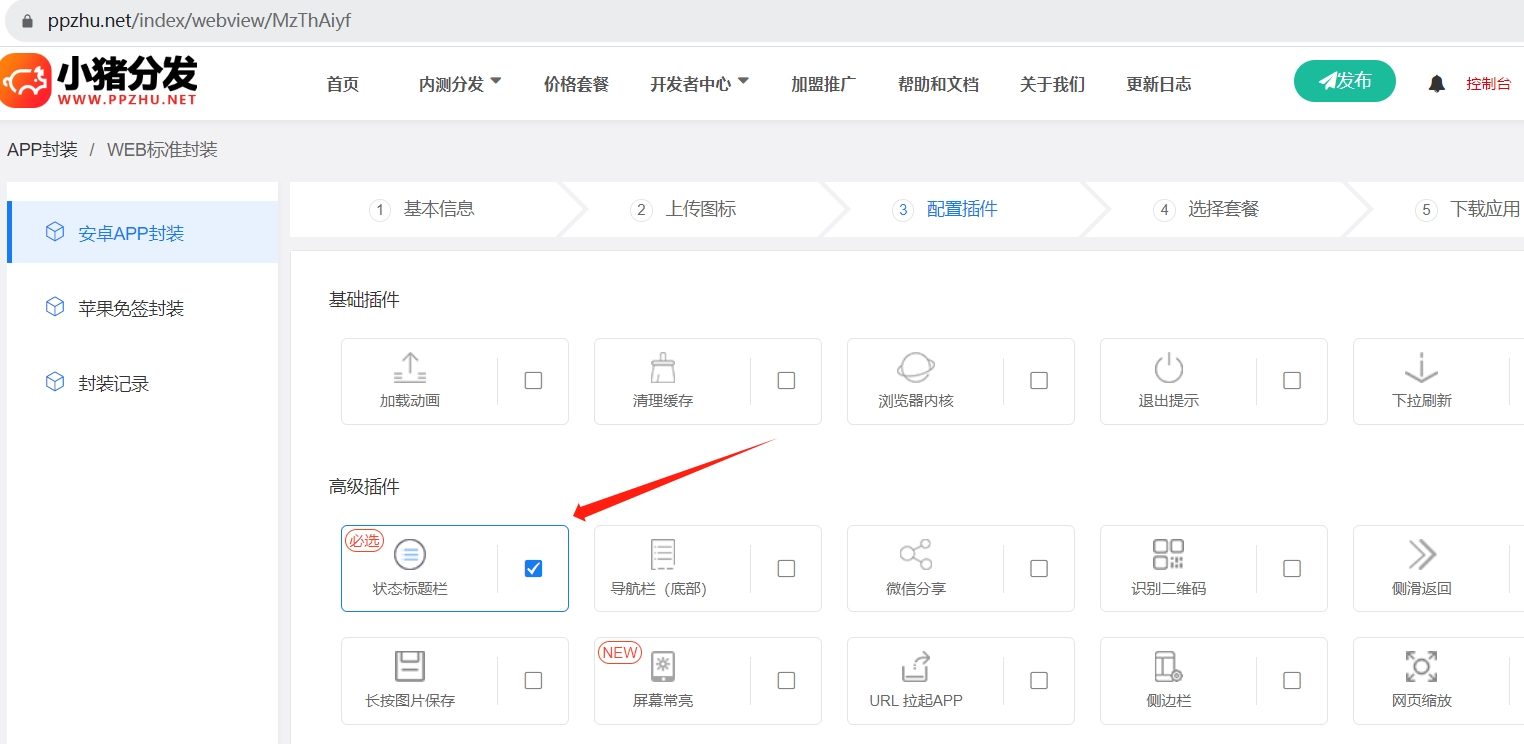The width and height of the screenshot is (1524, 744).
Task: Select the 浏览器内核 (browser kernel) planet icon
Action: click(x=915, y=368)
